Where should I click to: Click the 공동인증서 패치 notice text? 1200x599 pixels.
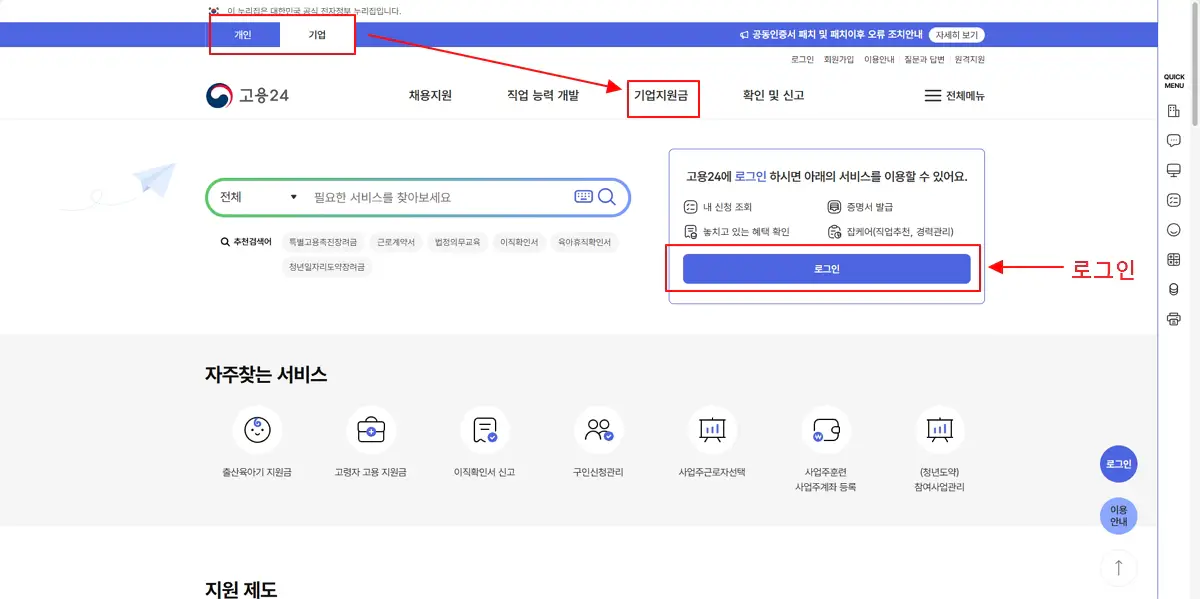(x=838, y=35)
